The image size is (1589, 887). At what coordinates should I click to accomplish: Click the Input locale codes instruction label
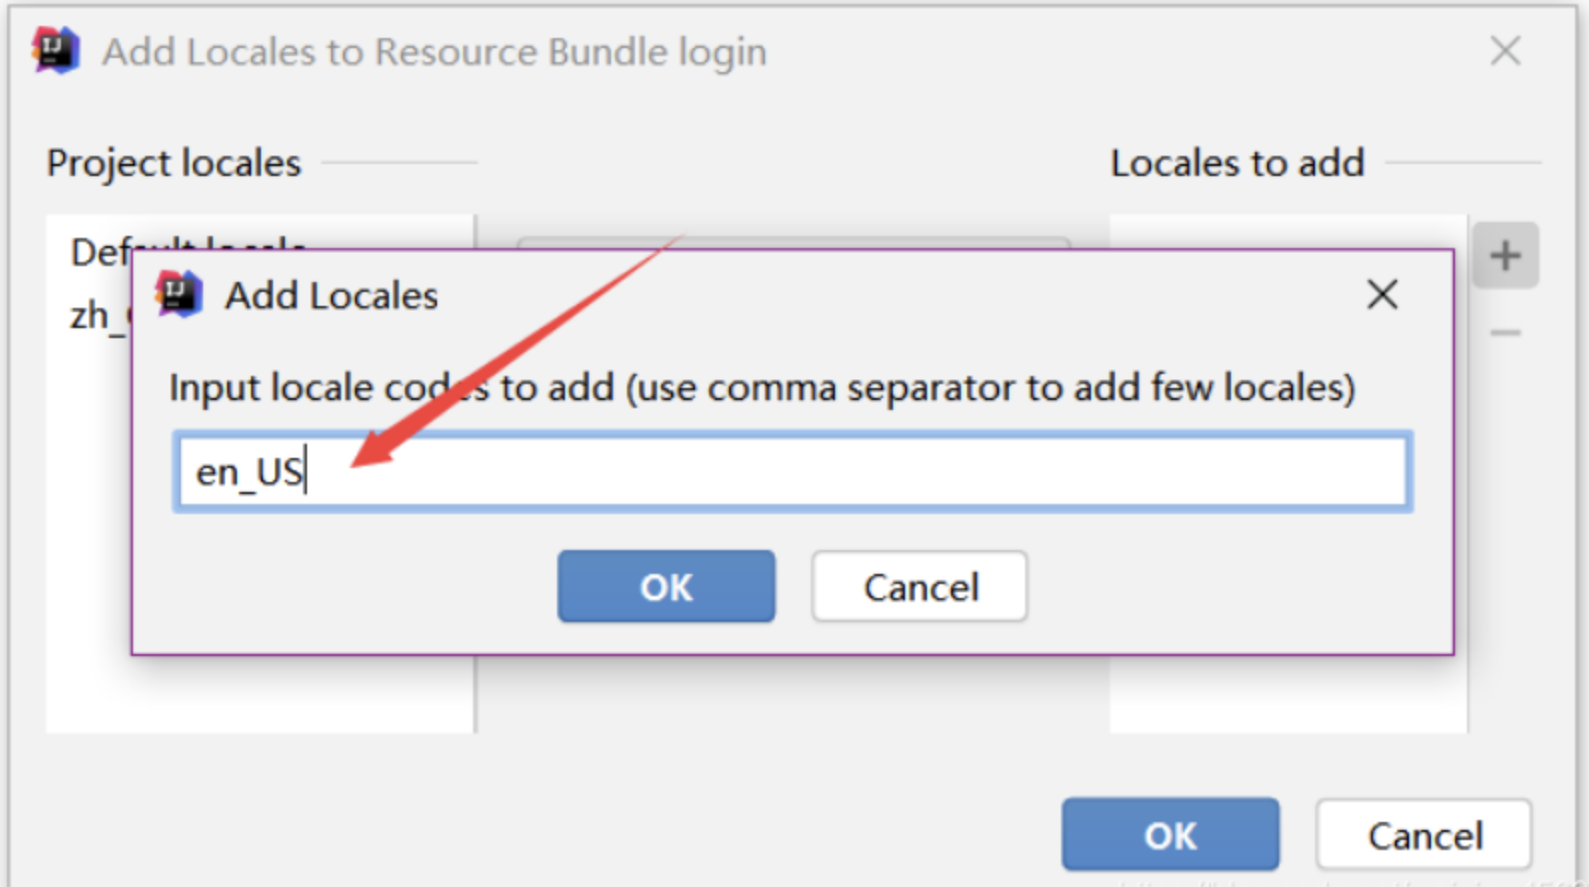762,388
